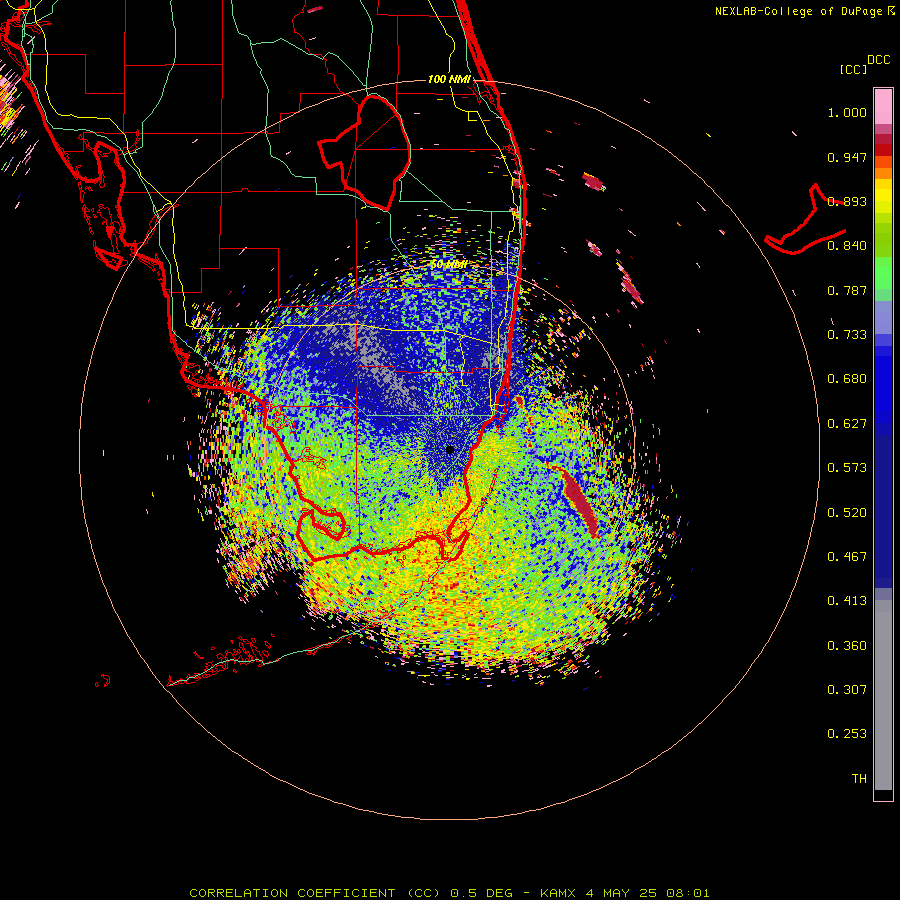900x900 pixels.
Task: Pick the yellow segment of the color bar
Action: (x=883, y=197)
